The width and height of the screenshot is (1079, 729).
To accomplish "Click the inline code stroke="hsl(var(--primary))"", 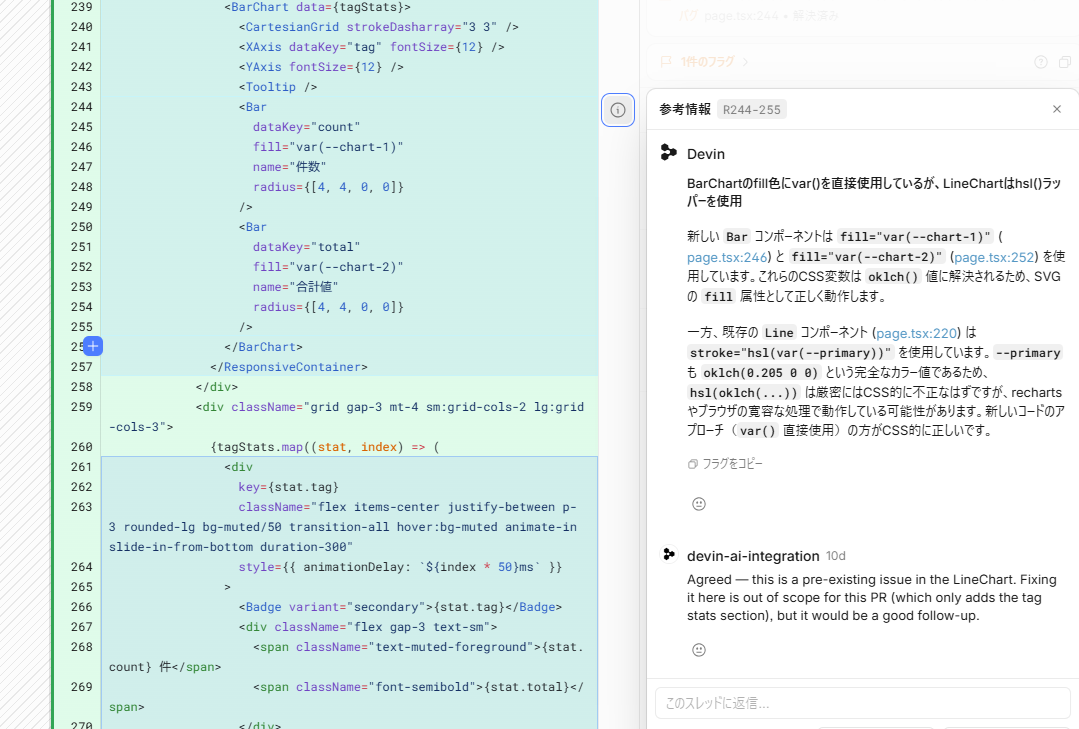I will pyautogui.click(x=790, y=352).
